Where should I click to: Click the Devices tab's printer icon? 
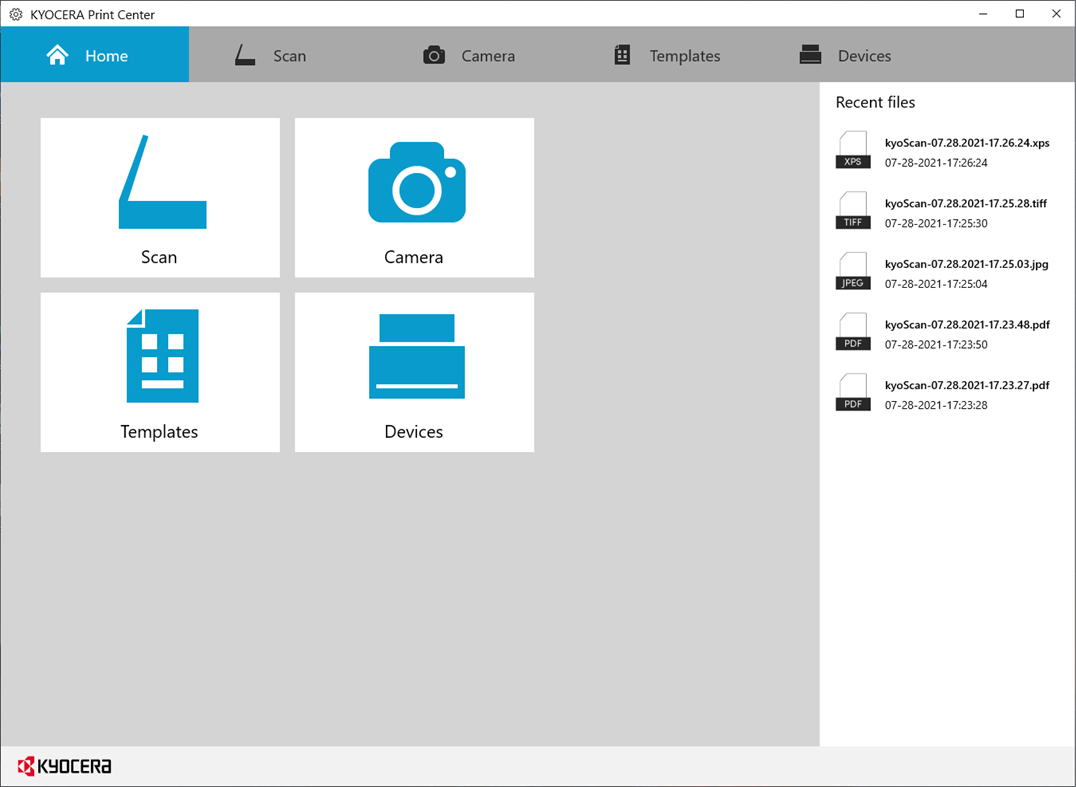click(x=810, y=55)
